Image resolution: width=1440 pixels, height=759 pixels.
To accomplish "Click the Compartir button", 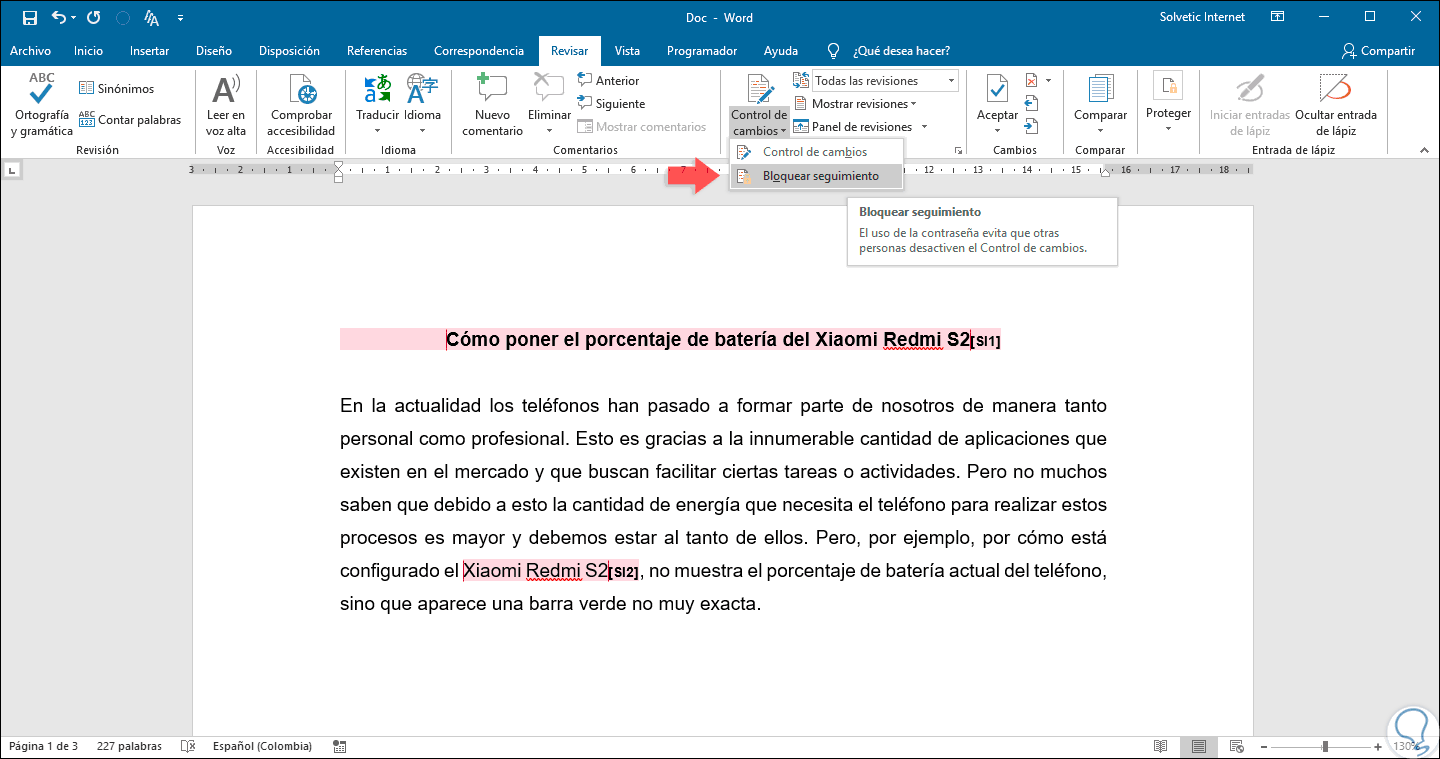I will click(x=1378, y=51).
